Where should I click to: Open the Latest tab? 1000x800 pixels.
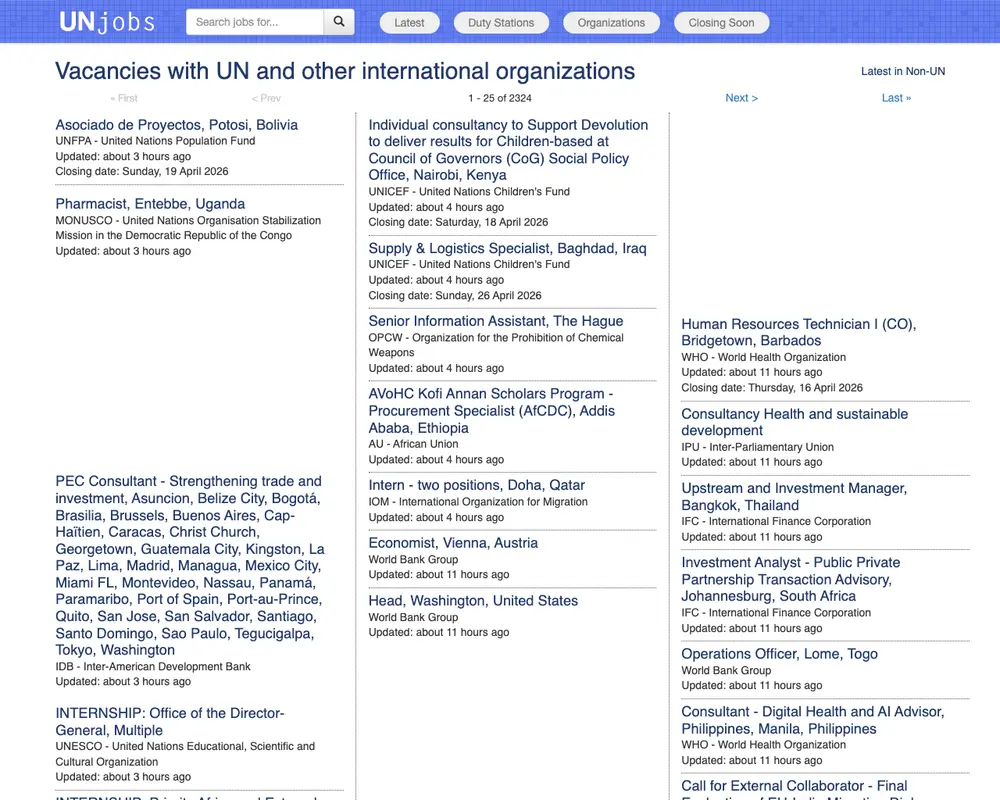click(x=409, y=23)
